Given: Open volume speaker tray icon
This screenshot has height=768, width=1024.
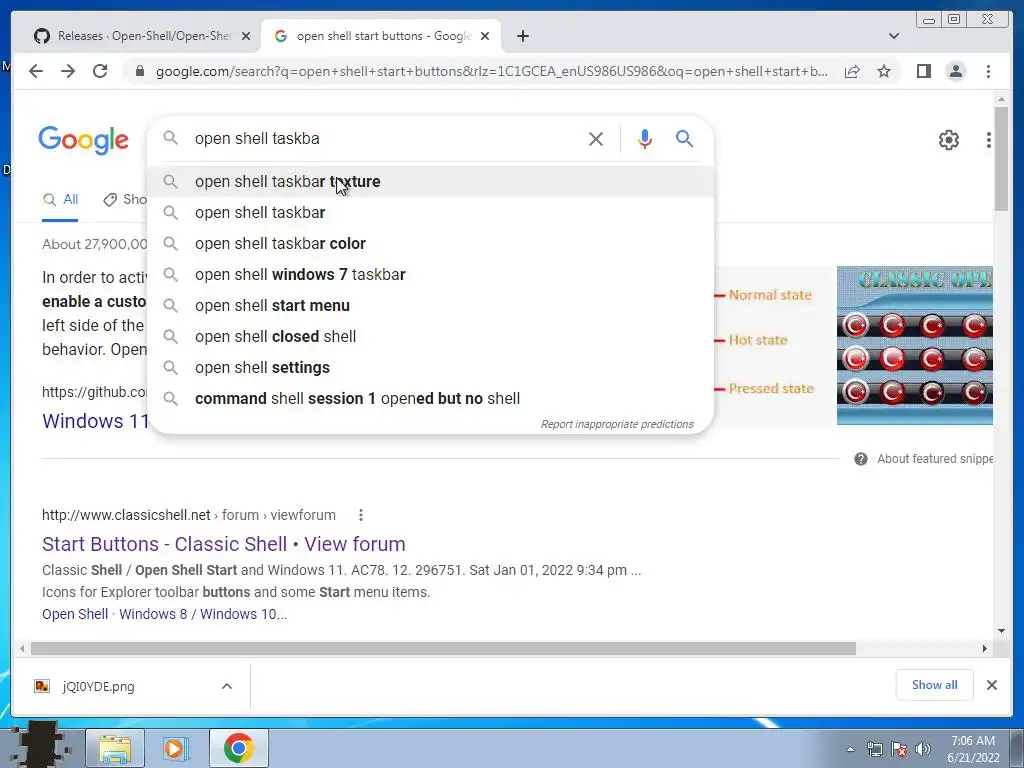Looking at the screenshot, I should pyautogui.click(x=922, y=749).
